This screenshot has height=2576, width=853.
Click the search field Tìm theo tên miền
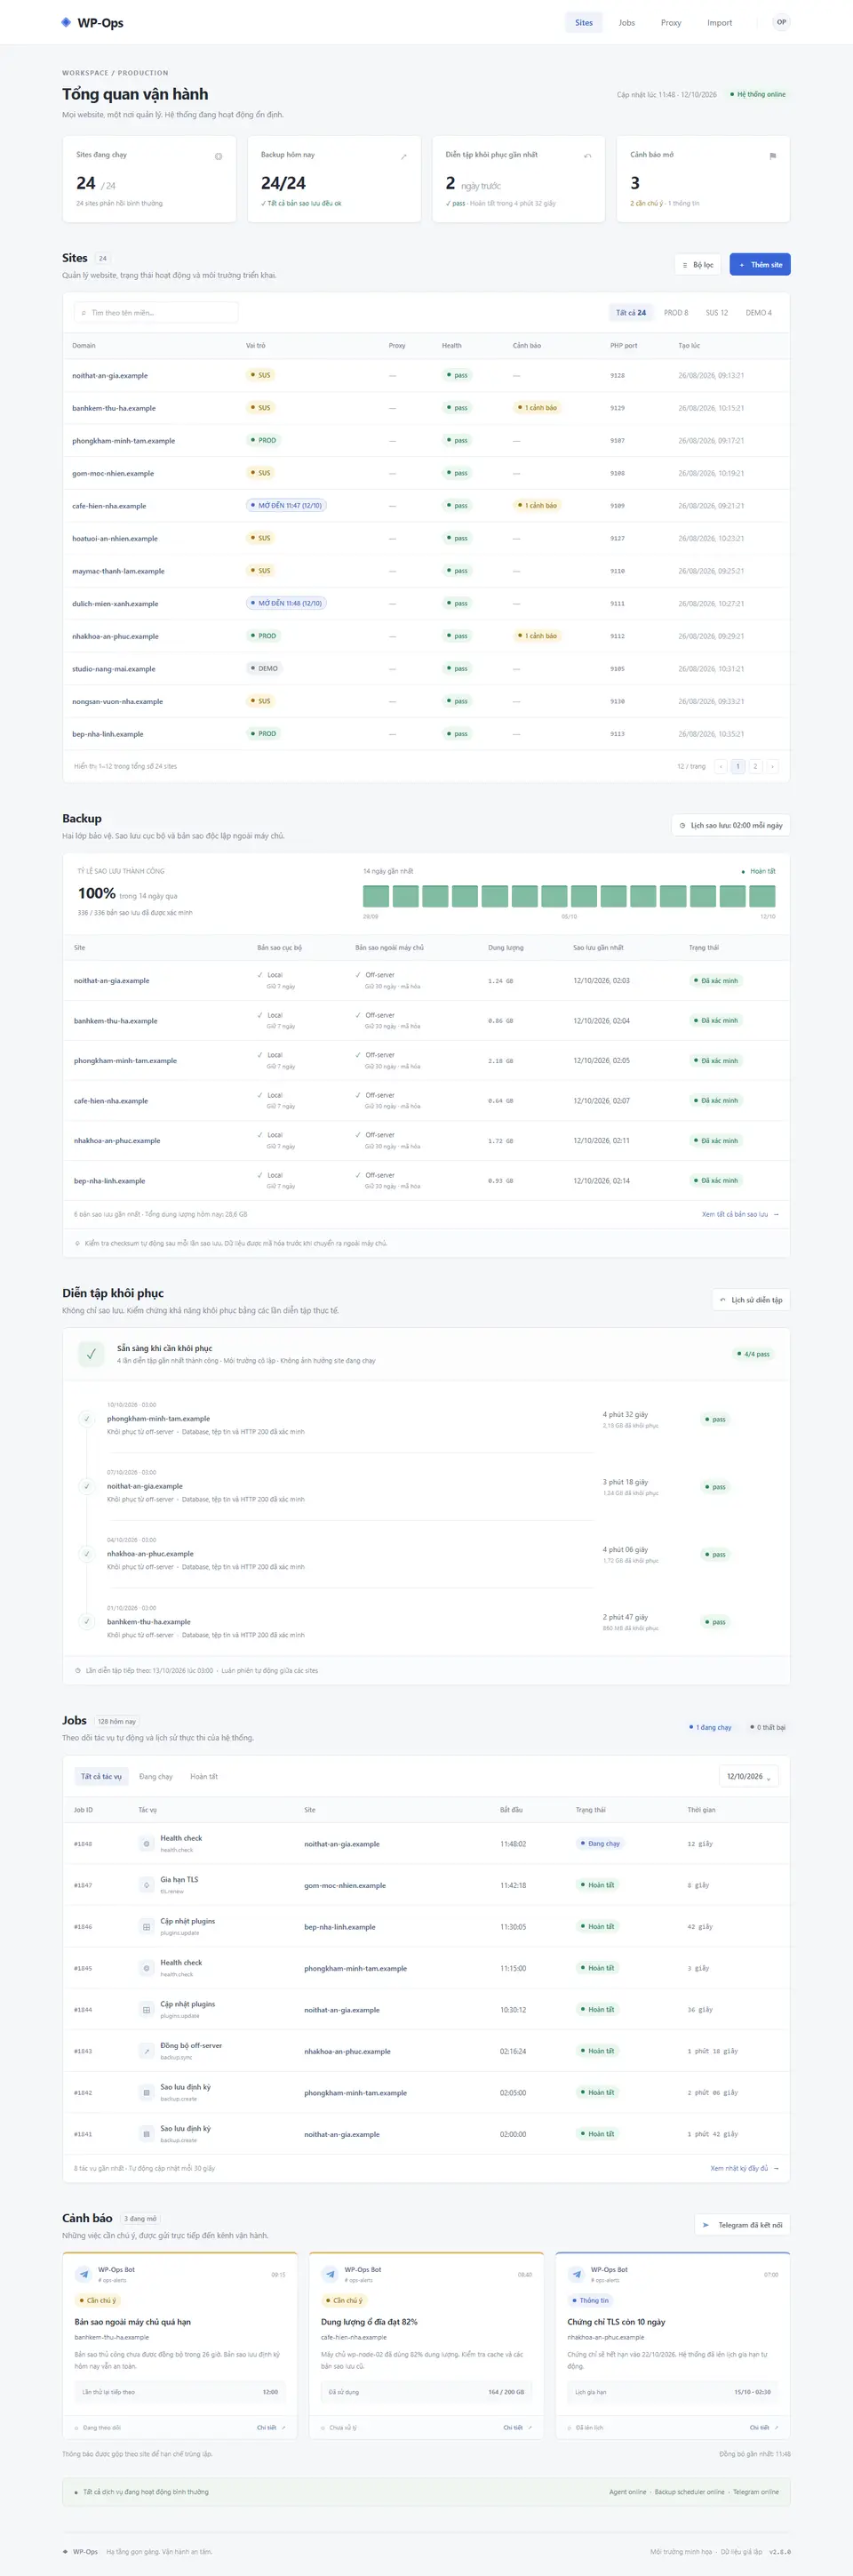coord(156,313)
